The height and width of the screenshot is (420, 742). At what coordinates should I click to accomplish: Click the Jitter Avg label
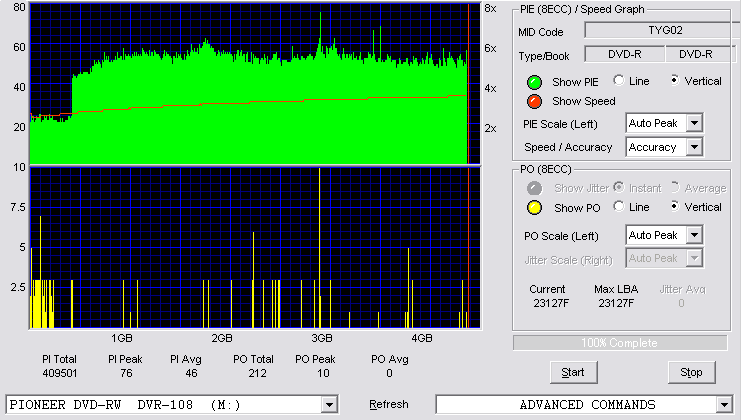coord(682,289)
